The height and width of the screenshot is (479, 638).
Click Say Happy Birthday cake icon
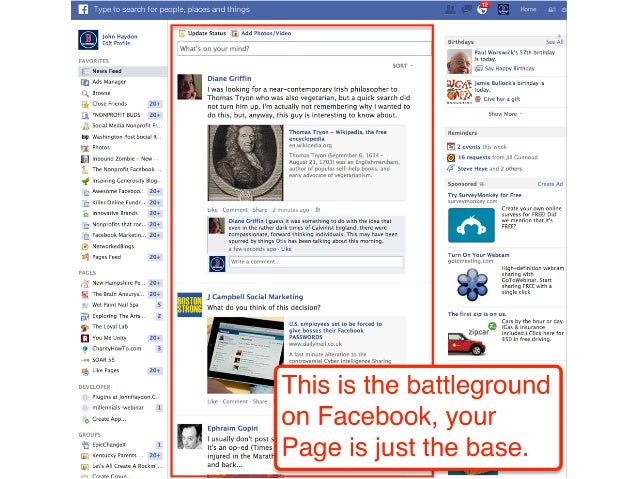tap(479, 68)
